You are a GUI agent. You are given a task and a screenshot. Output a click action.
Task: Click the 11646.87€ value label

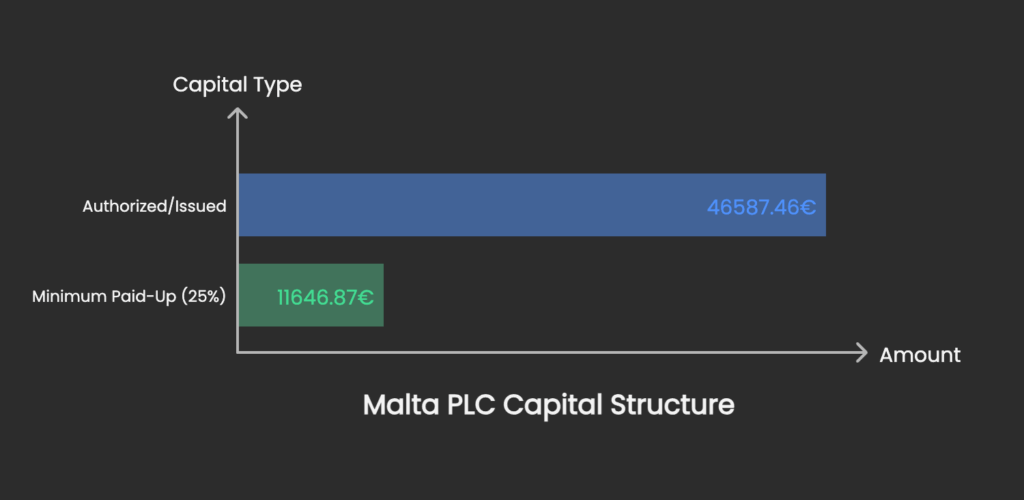325,298
